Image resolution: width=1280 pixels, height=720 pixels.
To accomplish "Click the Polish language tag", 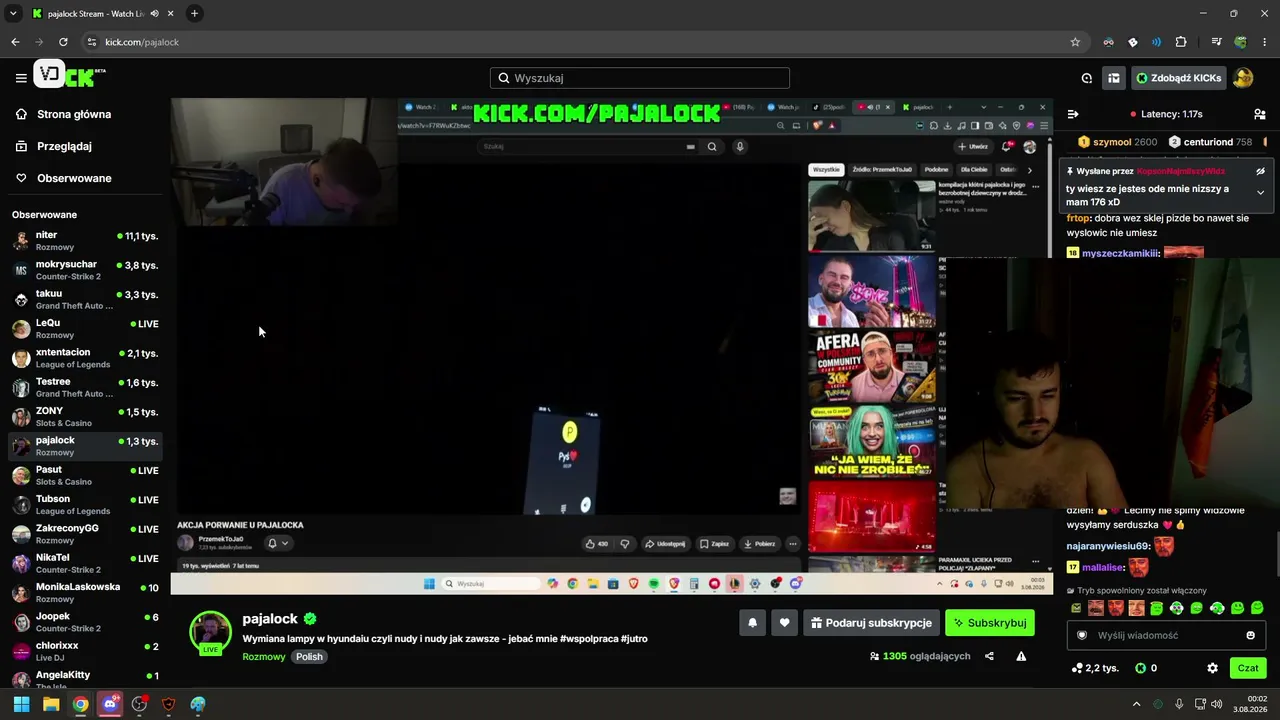I will 309,657.
